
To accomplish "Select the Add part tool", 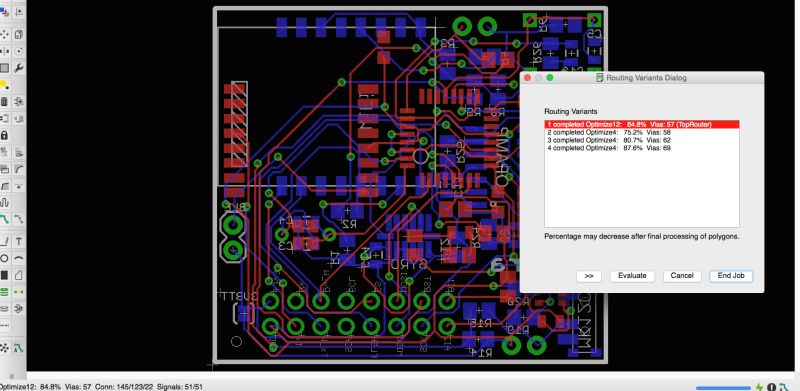I will [x=19, y=102].
